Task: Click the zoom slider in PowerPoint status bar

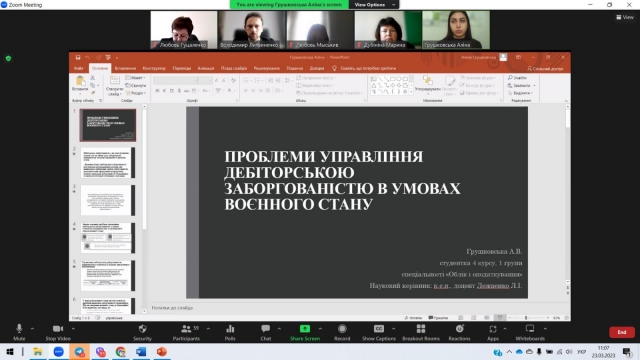Action: [x=529, y=318]
